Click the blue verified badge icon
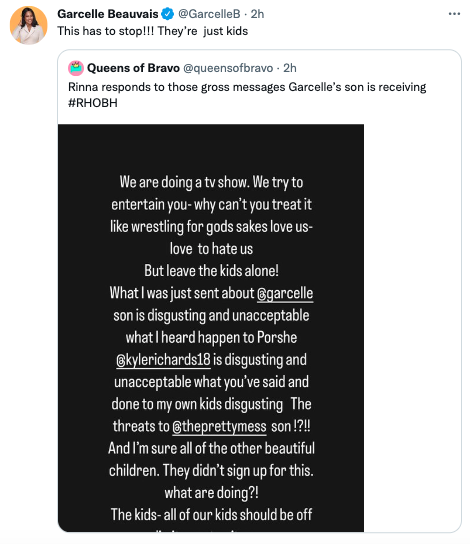 point(168,14)
